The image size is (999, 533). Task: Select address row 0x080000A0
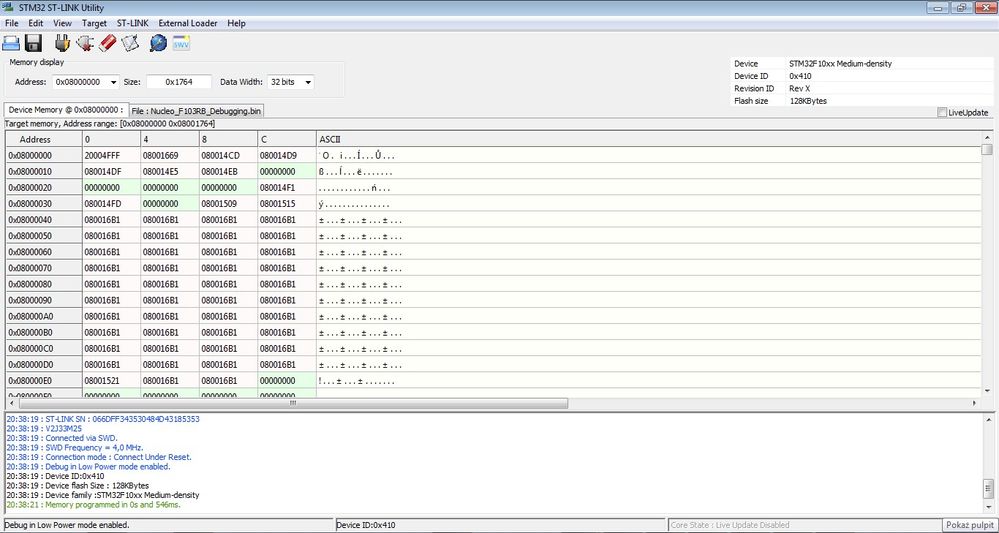44,316
